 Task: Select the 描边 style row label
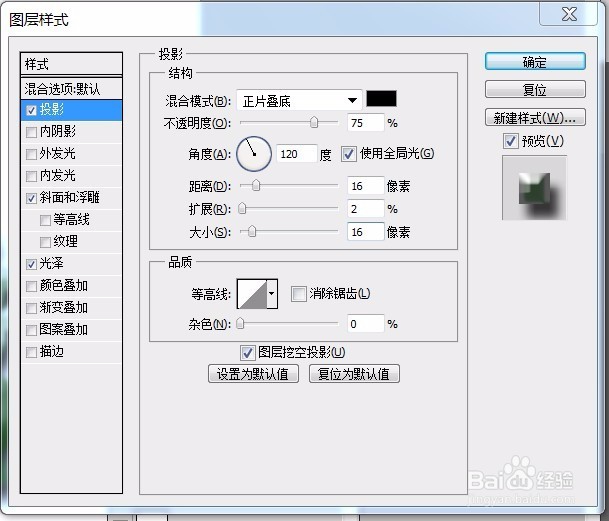click(52, 352)
